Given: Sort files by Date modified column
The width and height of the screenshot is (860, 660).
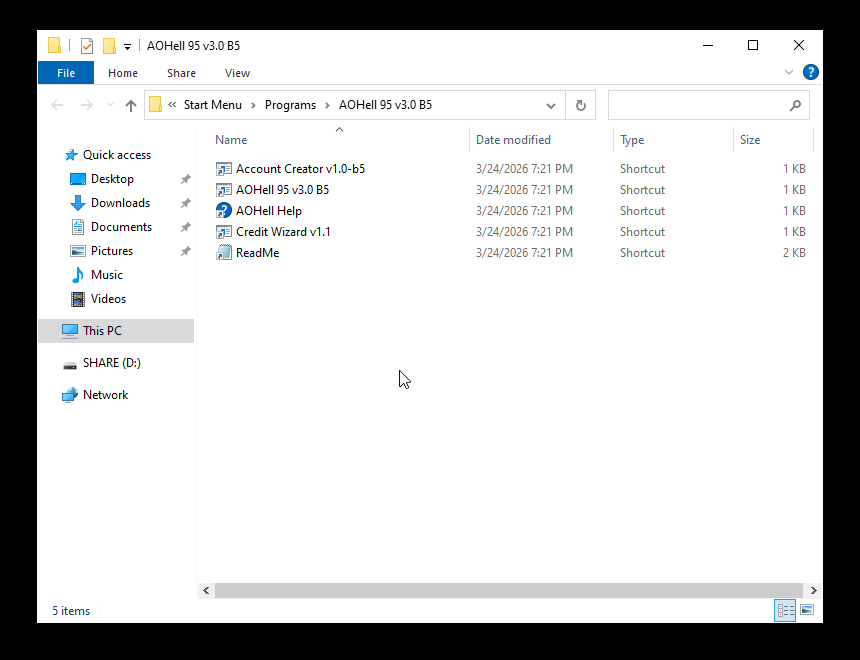Looking at the screenshot, I should pyautogui.click(x=513, y=140).
